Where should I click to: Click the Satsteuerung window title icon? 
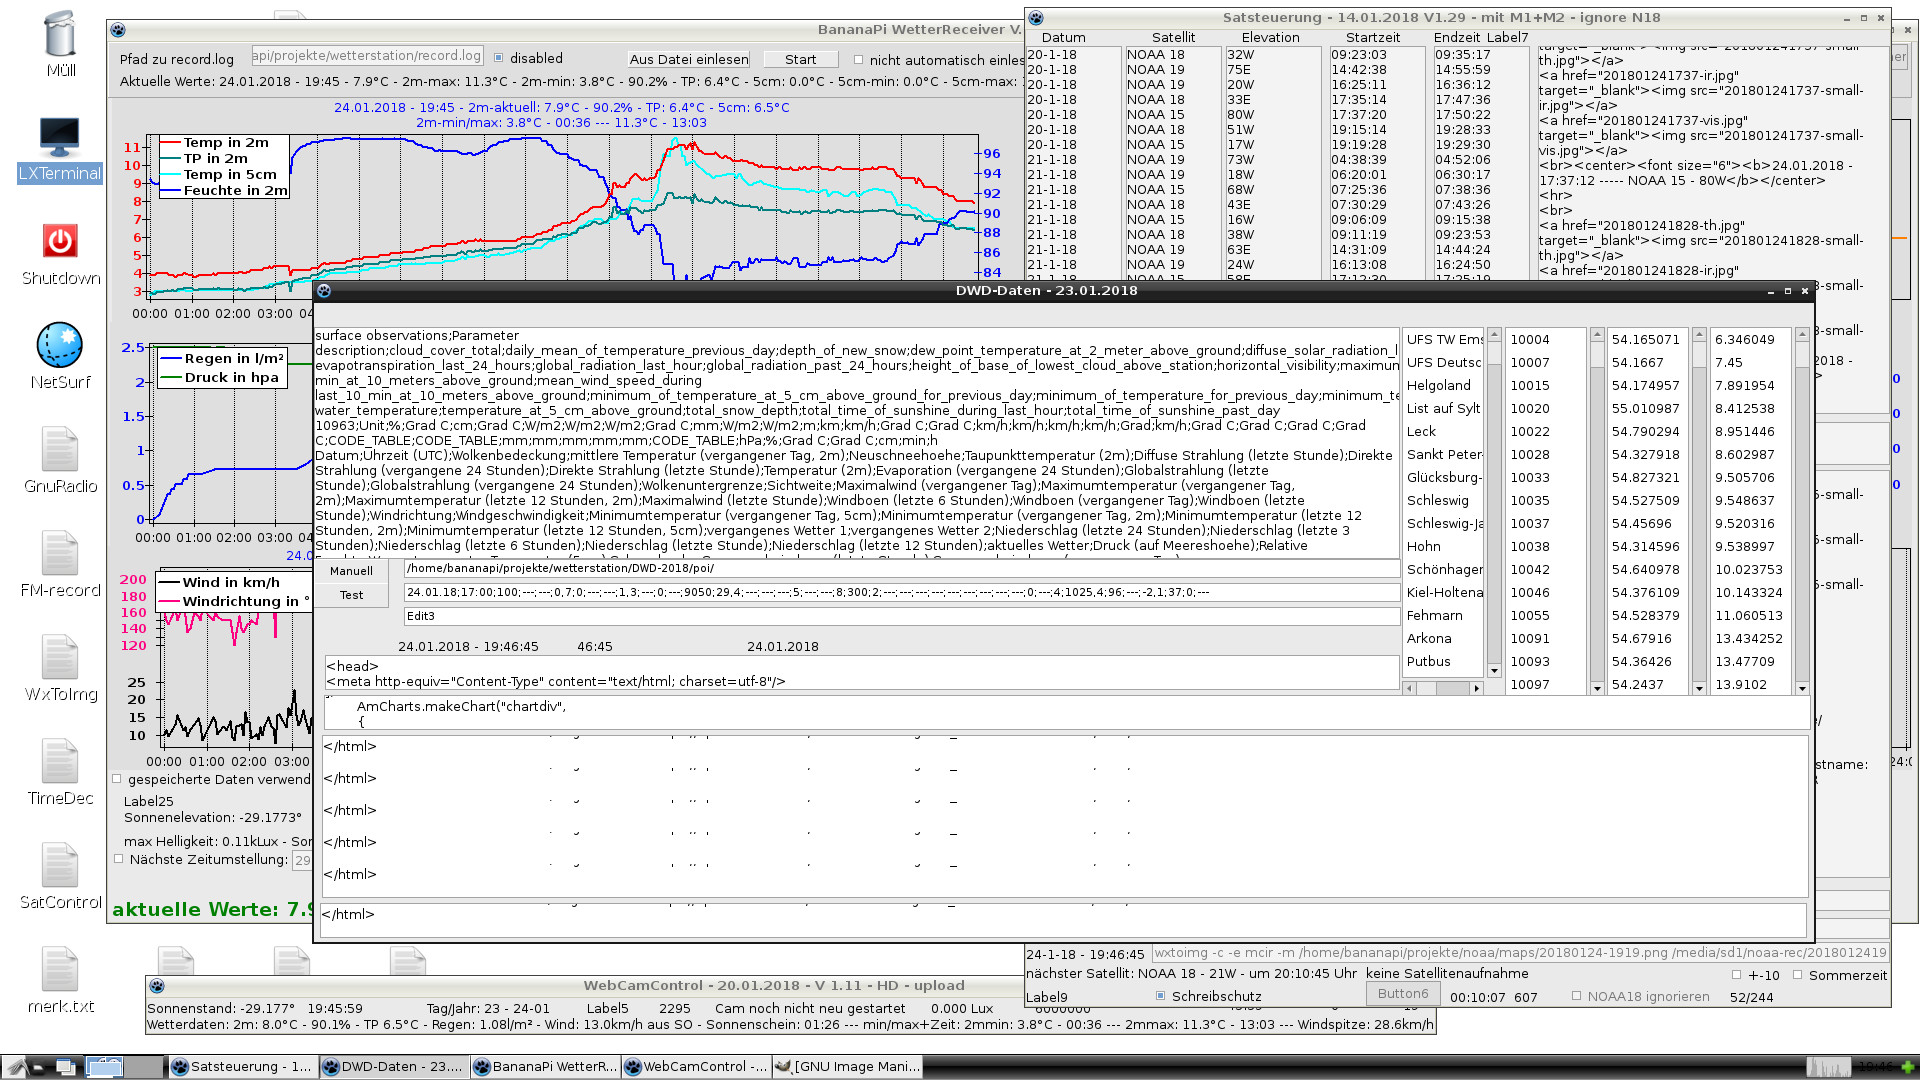pos(1036,18)
